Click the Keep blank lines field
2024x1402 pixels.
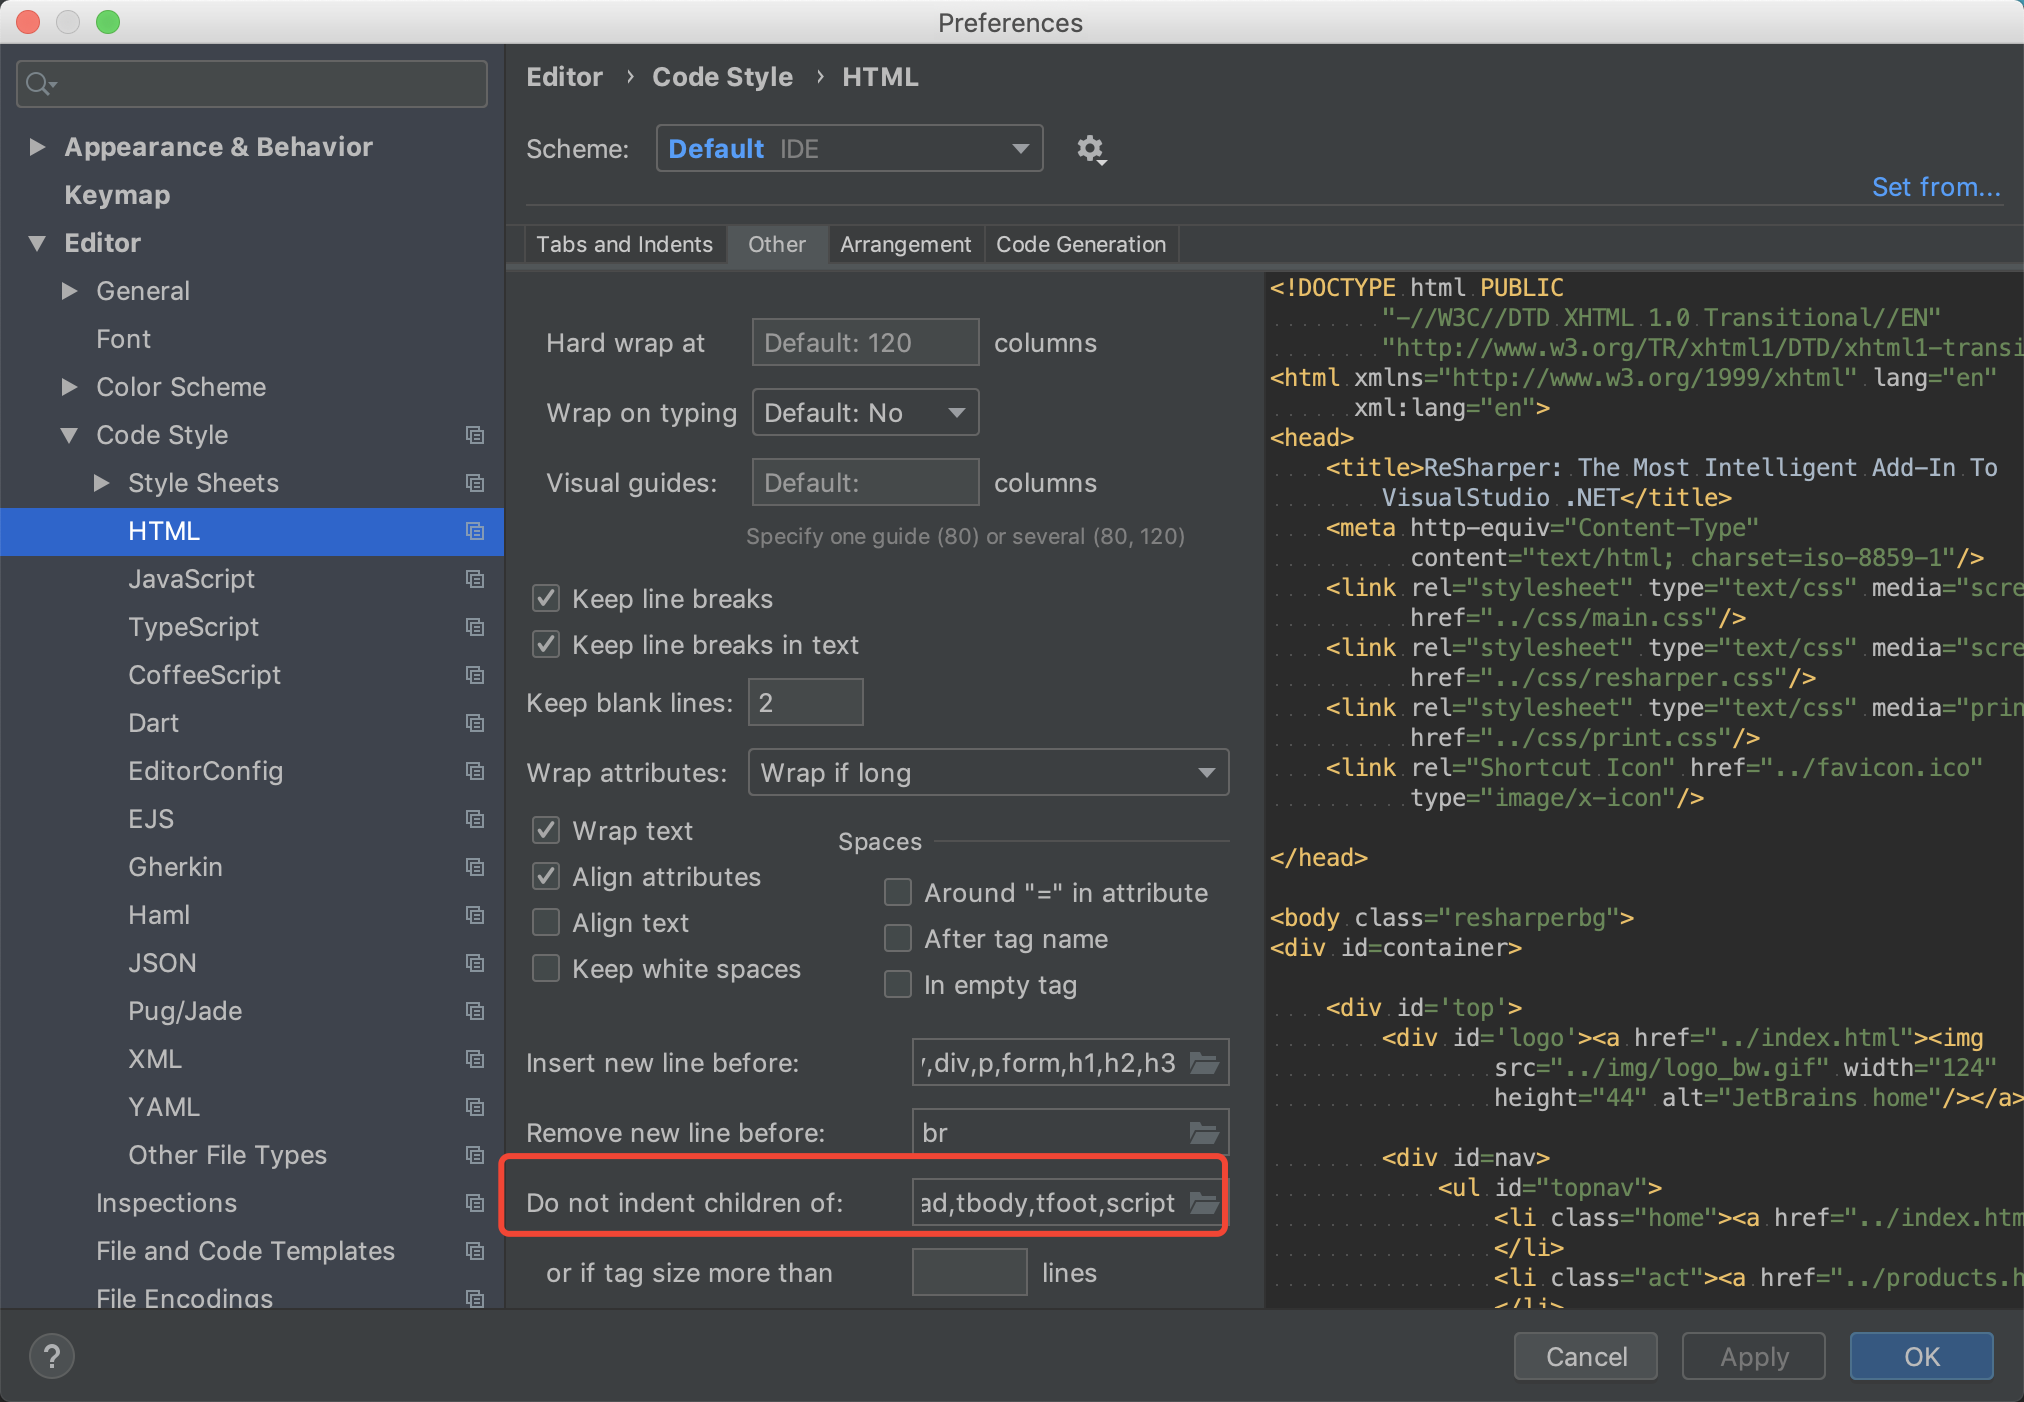[x=805, y=703]
